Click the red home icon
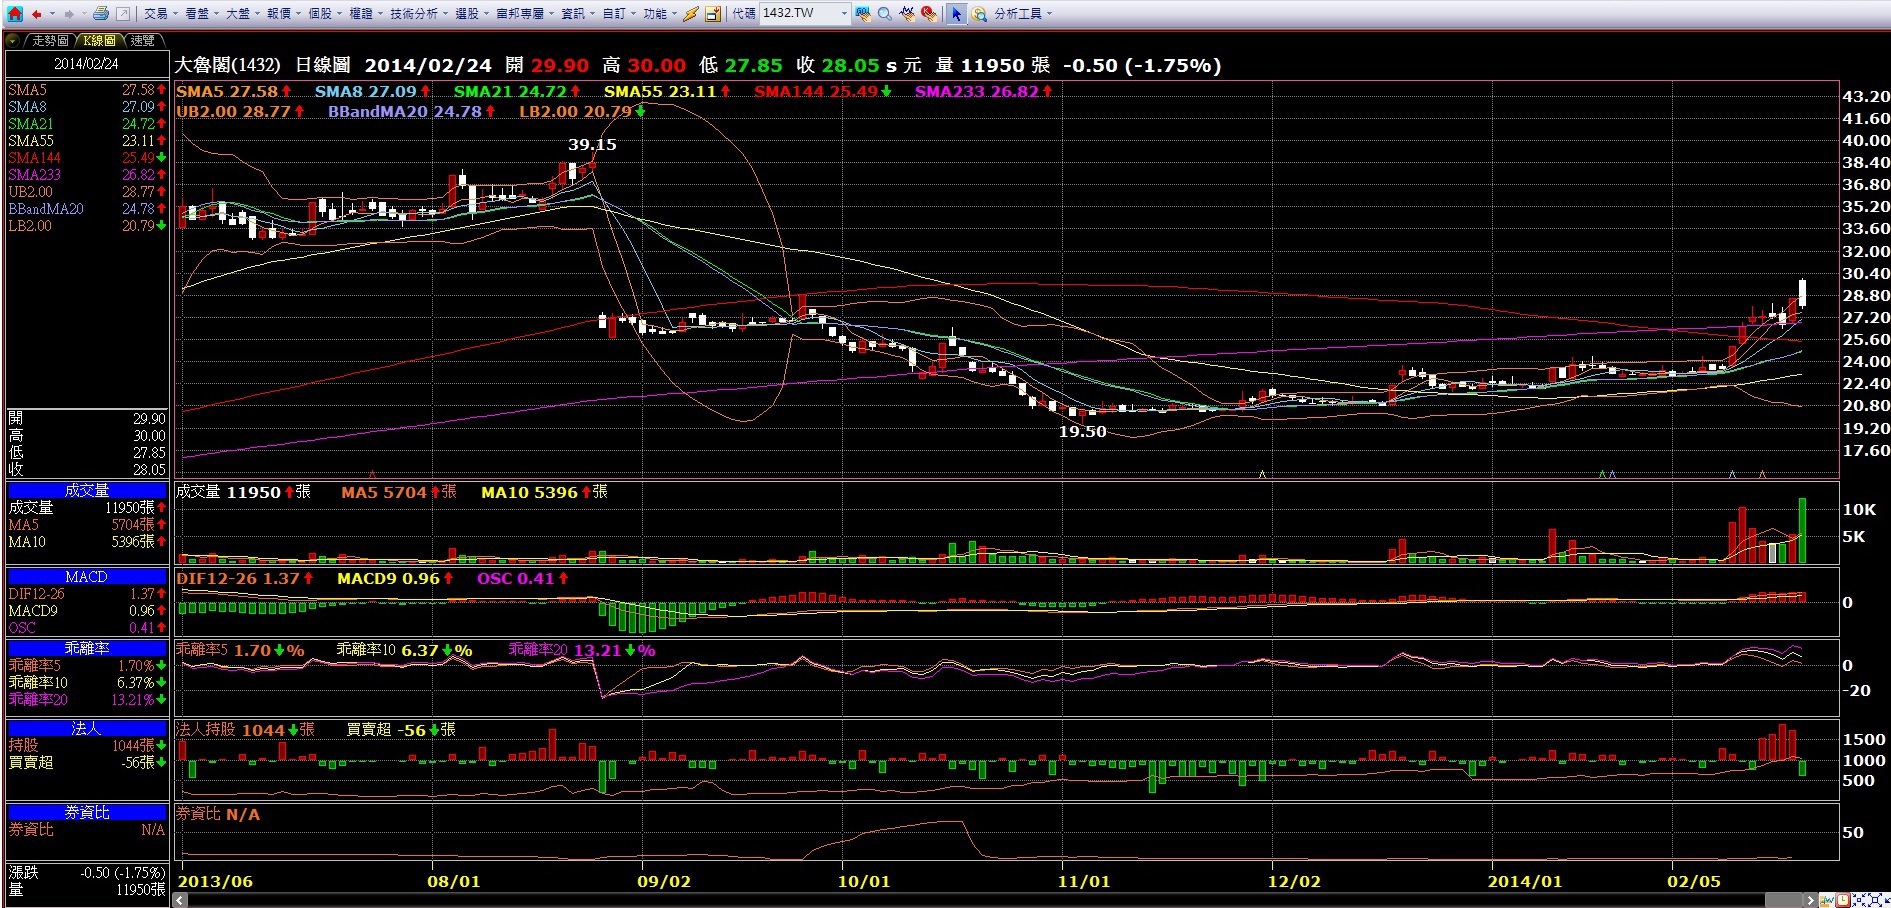The image size is (1891, 908). 14,13
